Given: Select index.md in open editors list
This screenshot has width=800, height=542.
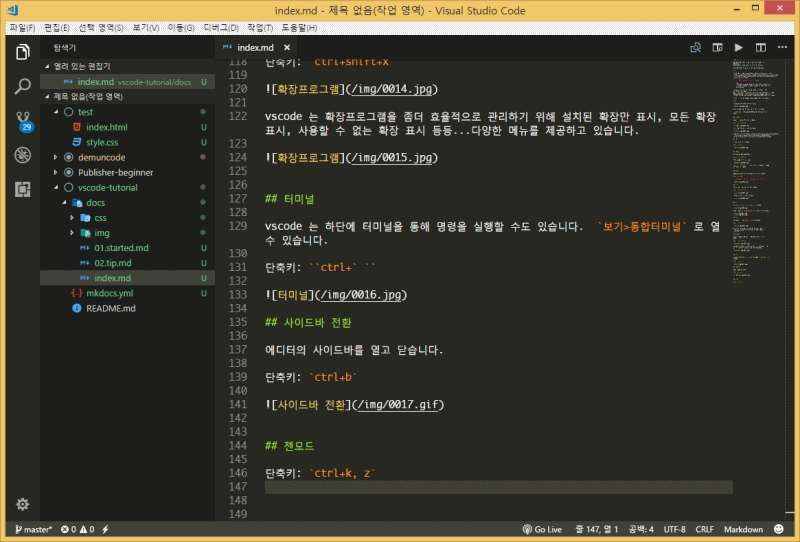Looking at the screenshot, I should pyautogui.click(x=127, y=82).
